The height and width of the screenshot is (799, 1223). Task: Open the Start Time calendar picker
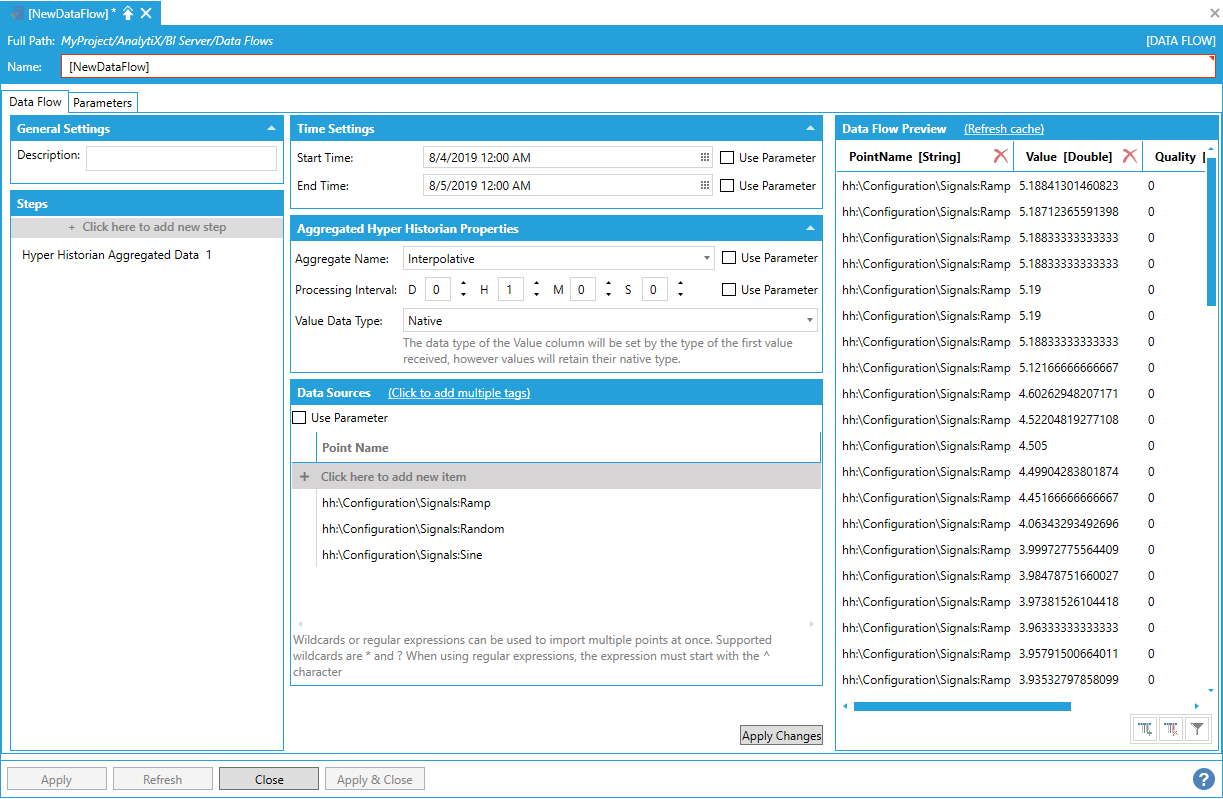[x=704, y=158]
